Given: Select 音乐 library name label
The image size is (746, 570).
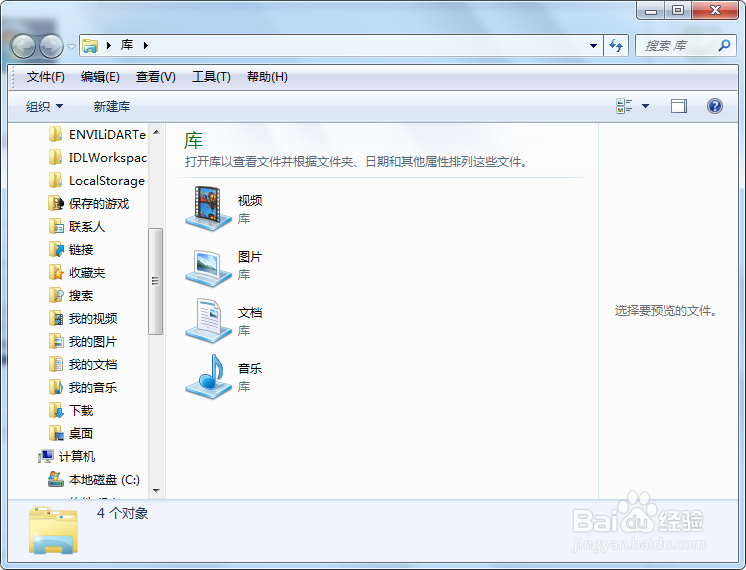Looking at the screenshot, I should pyautogui.click(x=250, y=368).
